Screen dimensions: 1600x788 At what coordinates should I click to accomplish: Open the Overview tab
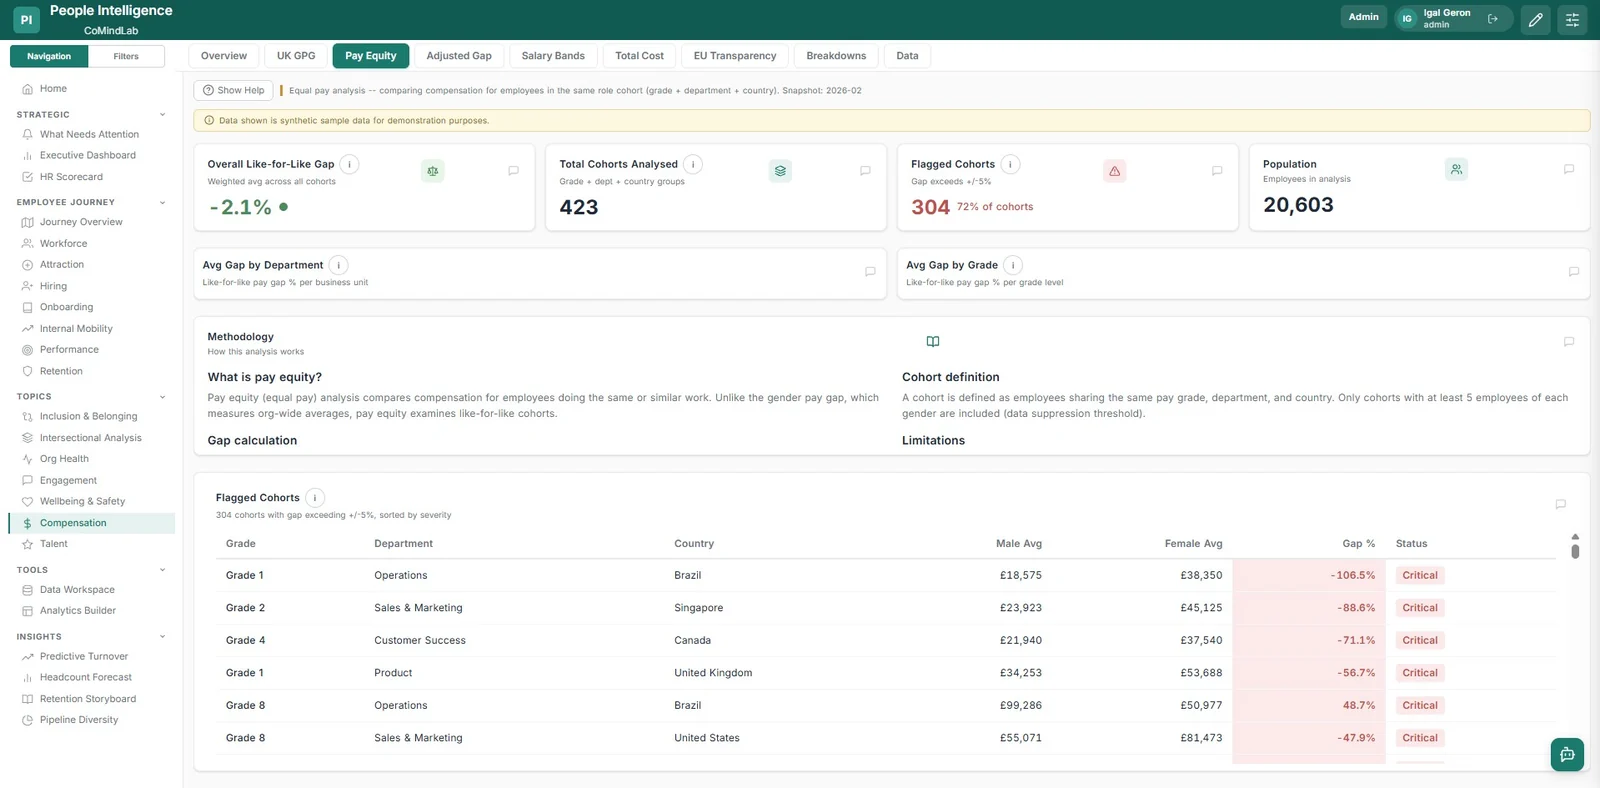pyautogui.click(x=224, y=56)
